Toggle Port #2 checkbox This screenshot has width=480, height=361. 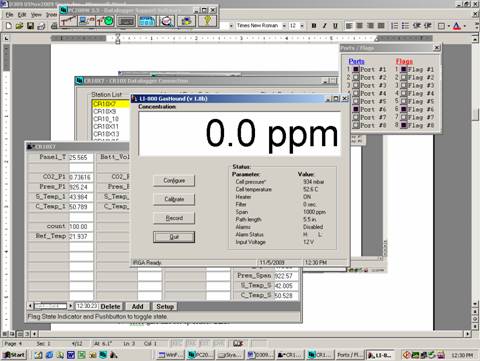(x=356, y=77)
